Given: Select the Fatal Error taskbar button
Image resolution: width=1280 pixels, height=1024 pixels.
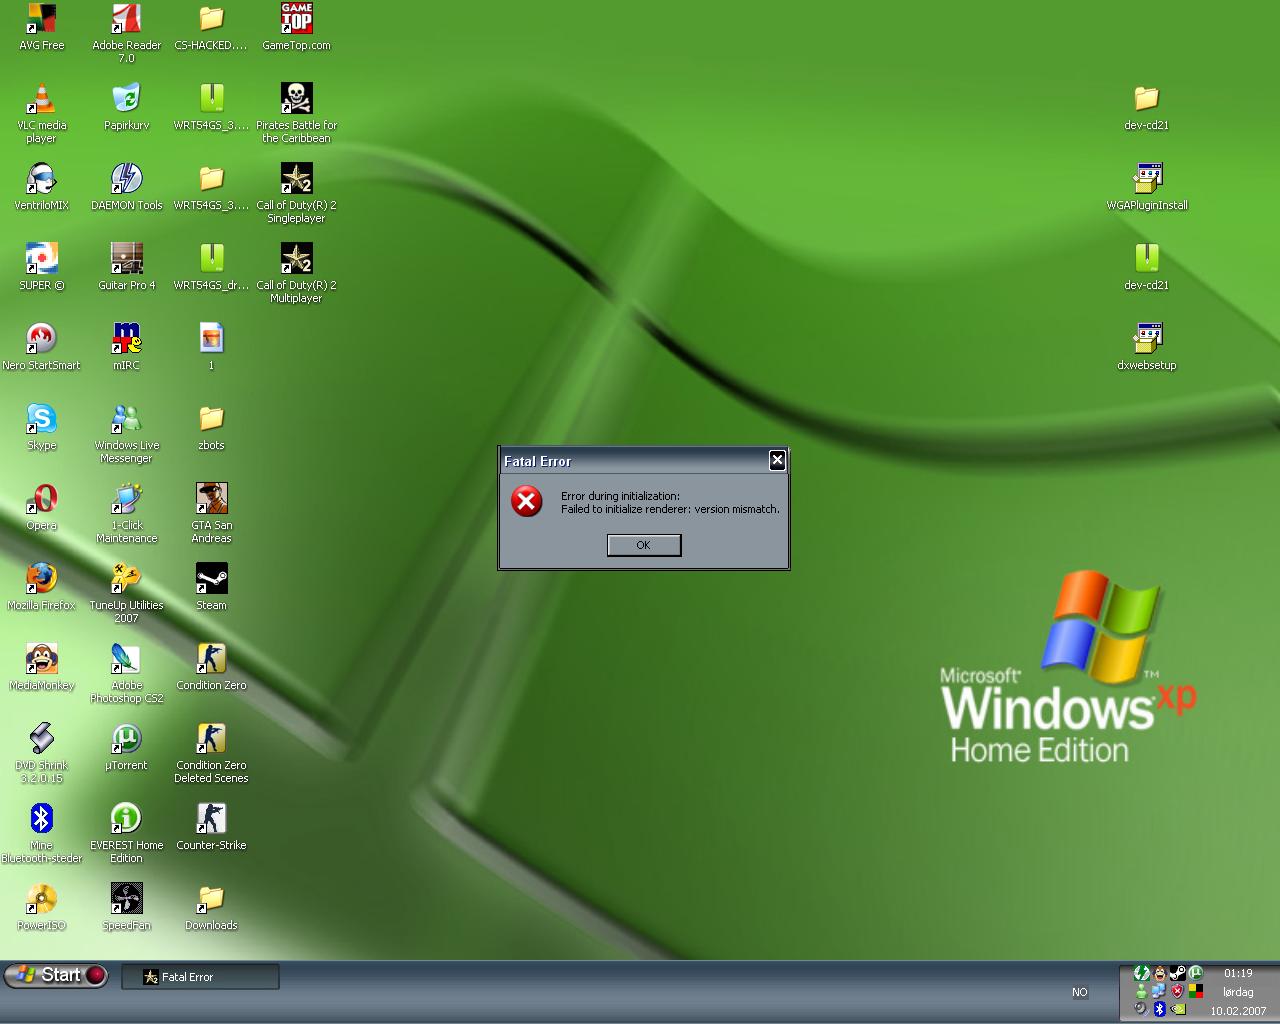Looking at the screenshot, I should 200,977.
